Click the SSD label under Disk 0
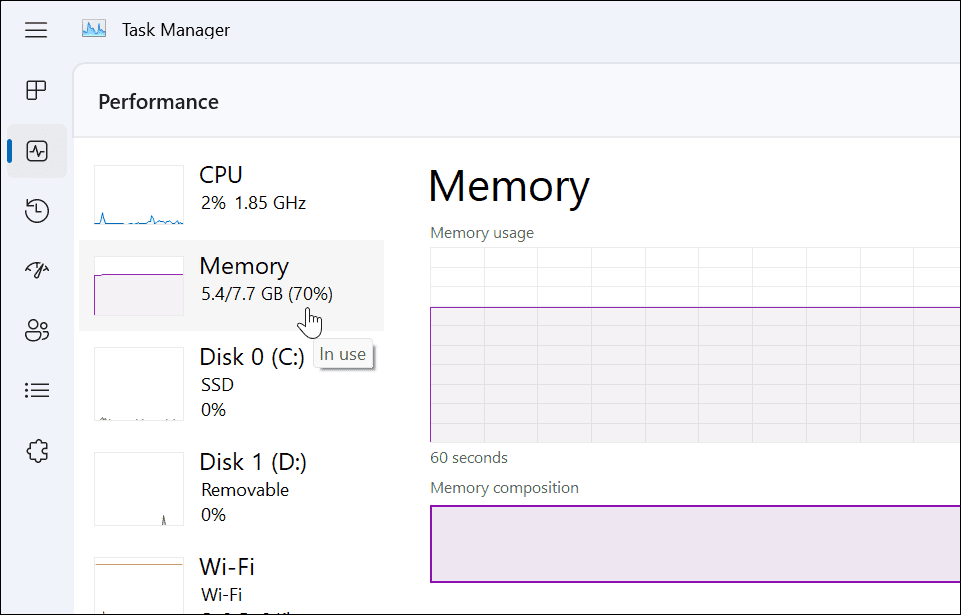This screenshot has width=961, height=615. click(218, 384)
